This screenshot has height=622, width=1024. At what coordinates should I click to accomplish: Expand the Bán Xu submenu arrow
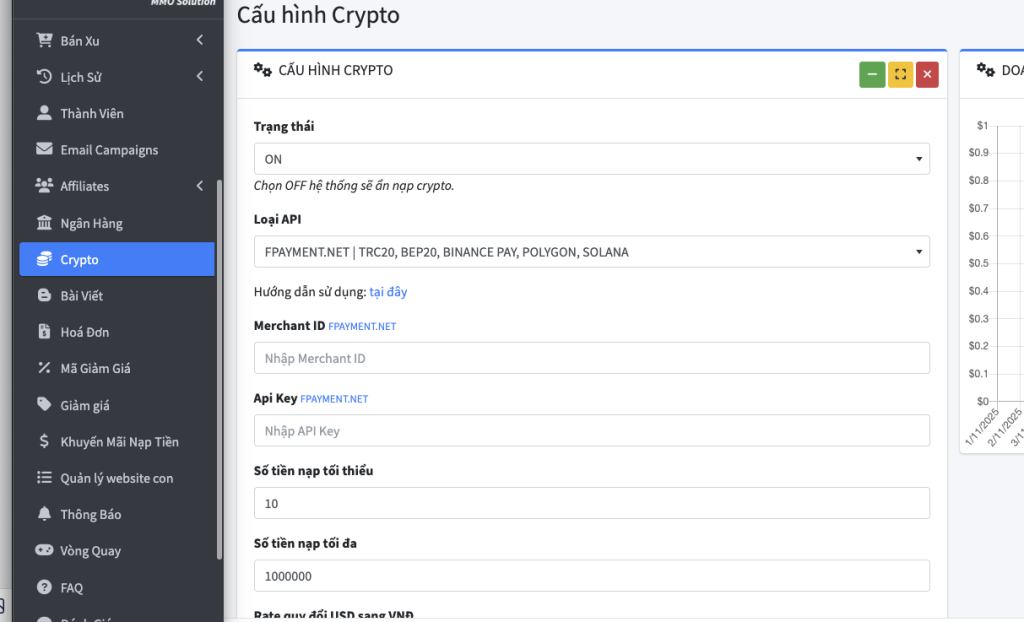coord(200,41)
